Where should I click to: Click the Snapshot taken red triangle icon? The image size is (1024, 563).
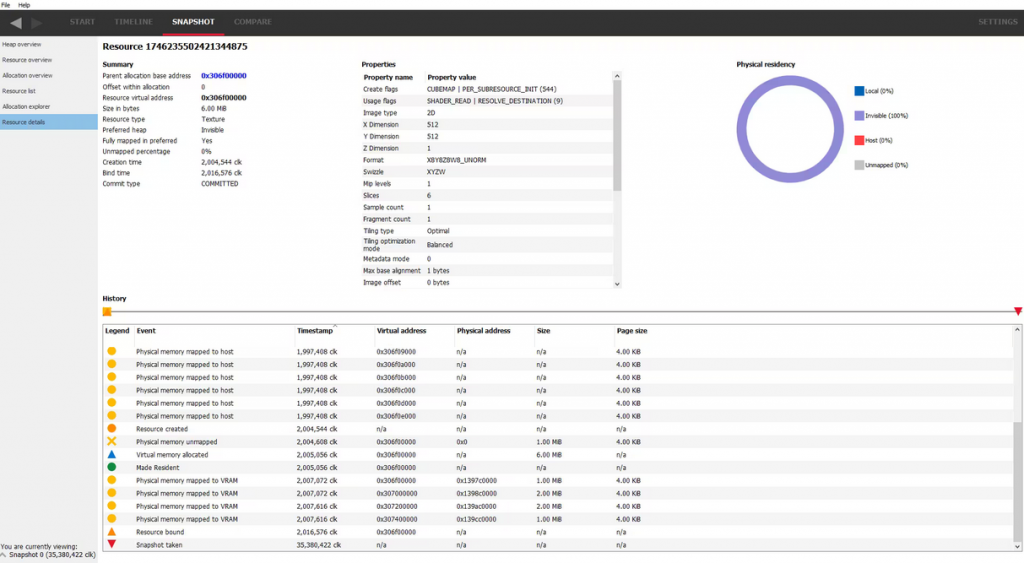(x=112, y=545)
